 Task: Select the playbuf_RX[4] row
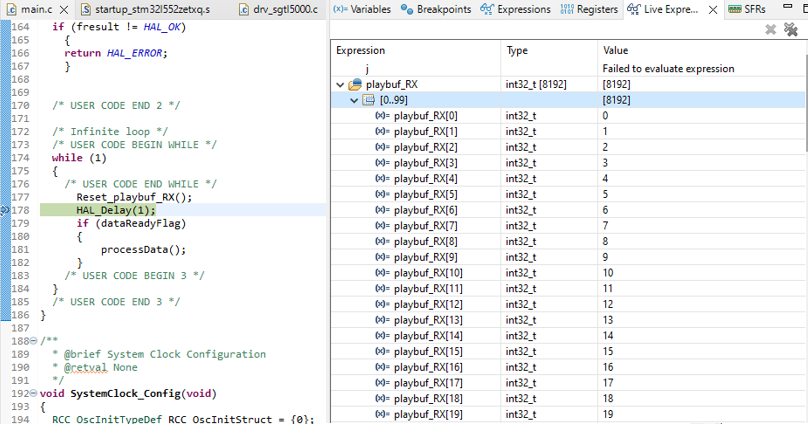[567, 179]
